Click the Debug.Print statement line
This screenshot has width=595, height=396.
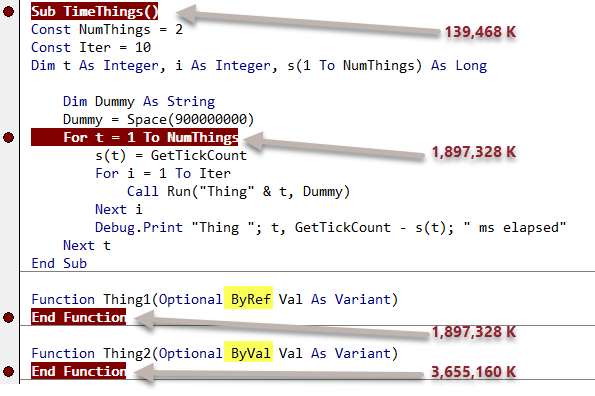pos(330,228)
